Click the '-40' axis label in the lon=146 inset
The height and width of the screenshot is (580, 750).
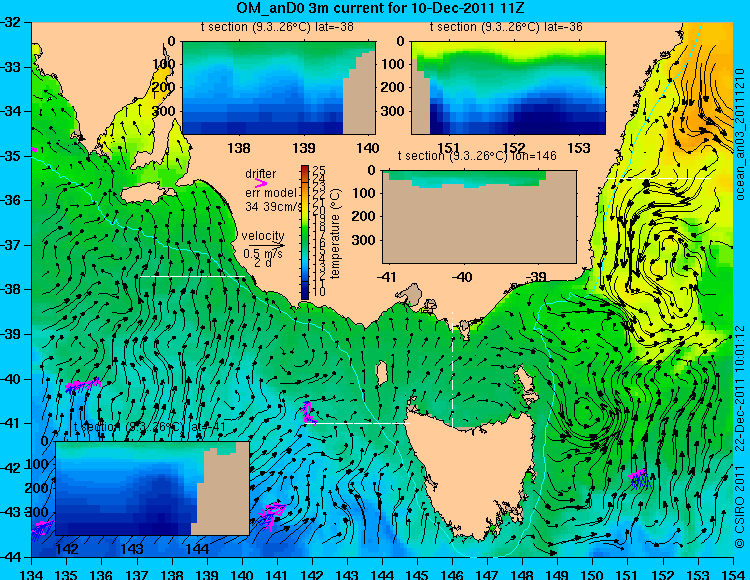[462, 277]
